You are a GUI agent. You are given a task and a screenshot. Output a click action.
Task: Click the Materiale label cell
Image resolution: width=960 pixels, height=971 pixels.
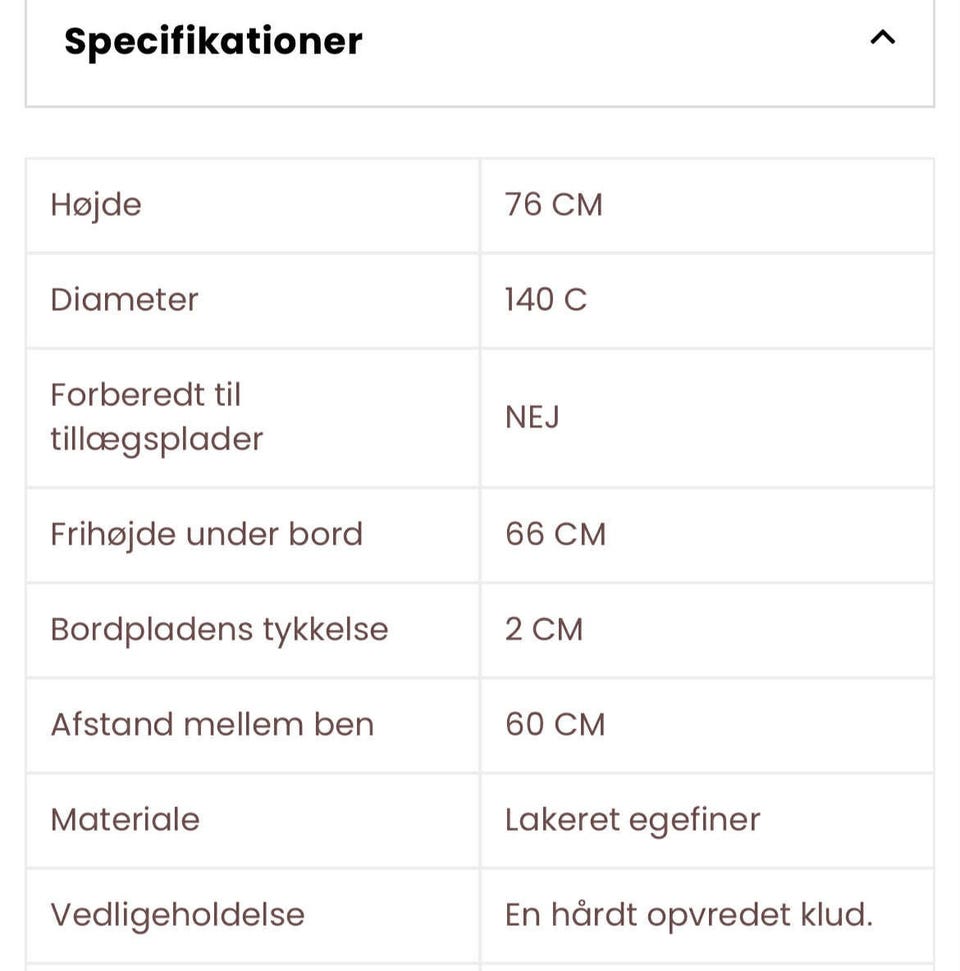tap(125, 820)
